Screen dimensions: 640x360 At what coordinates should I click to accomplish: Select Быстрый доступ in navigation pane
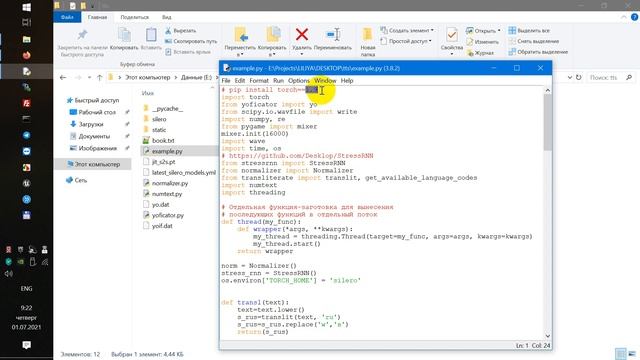point(93,100)
